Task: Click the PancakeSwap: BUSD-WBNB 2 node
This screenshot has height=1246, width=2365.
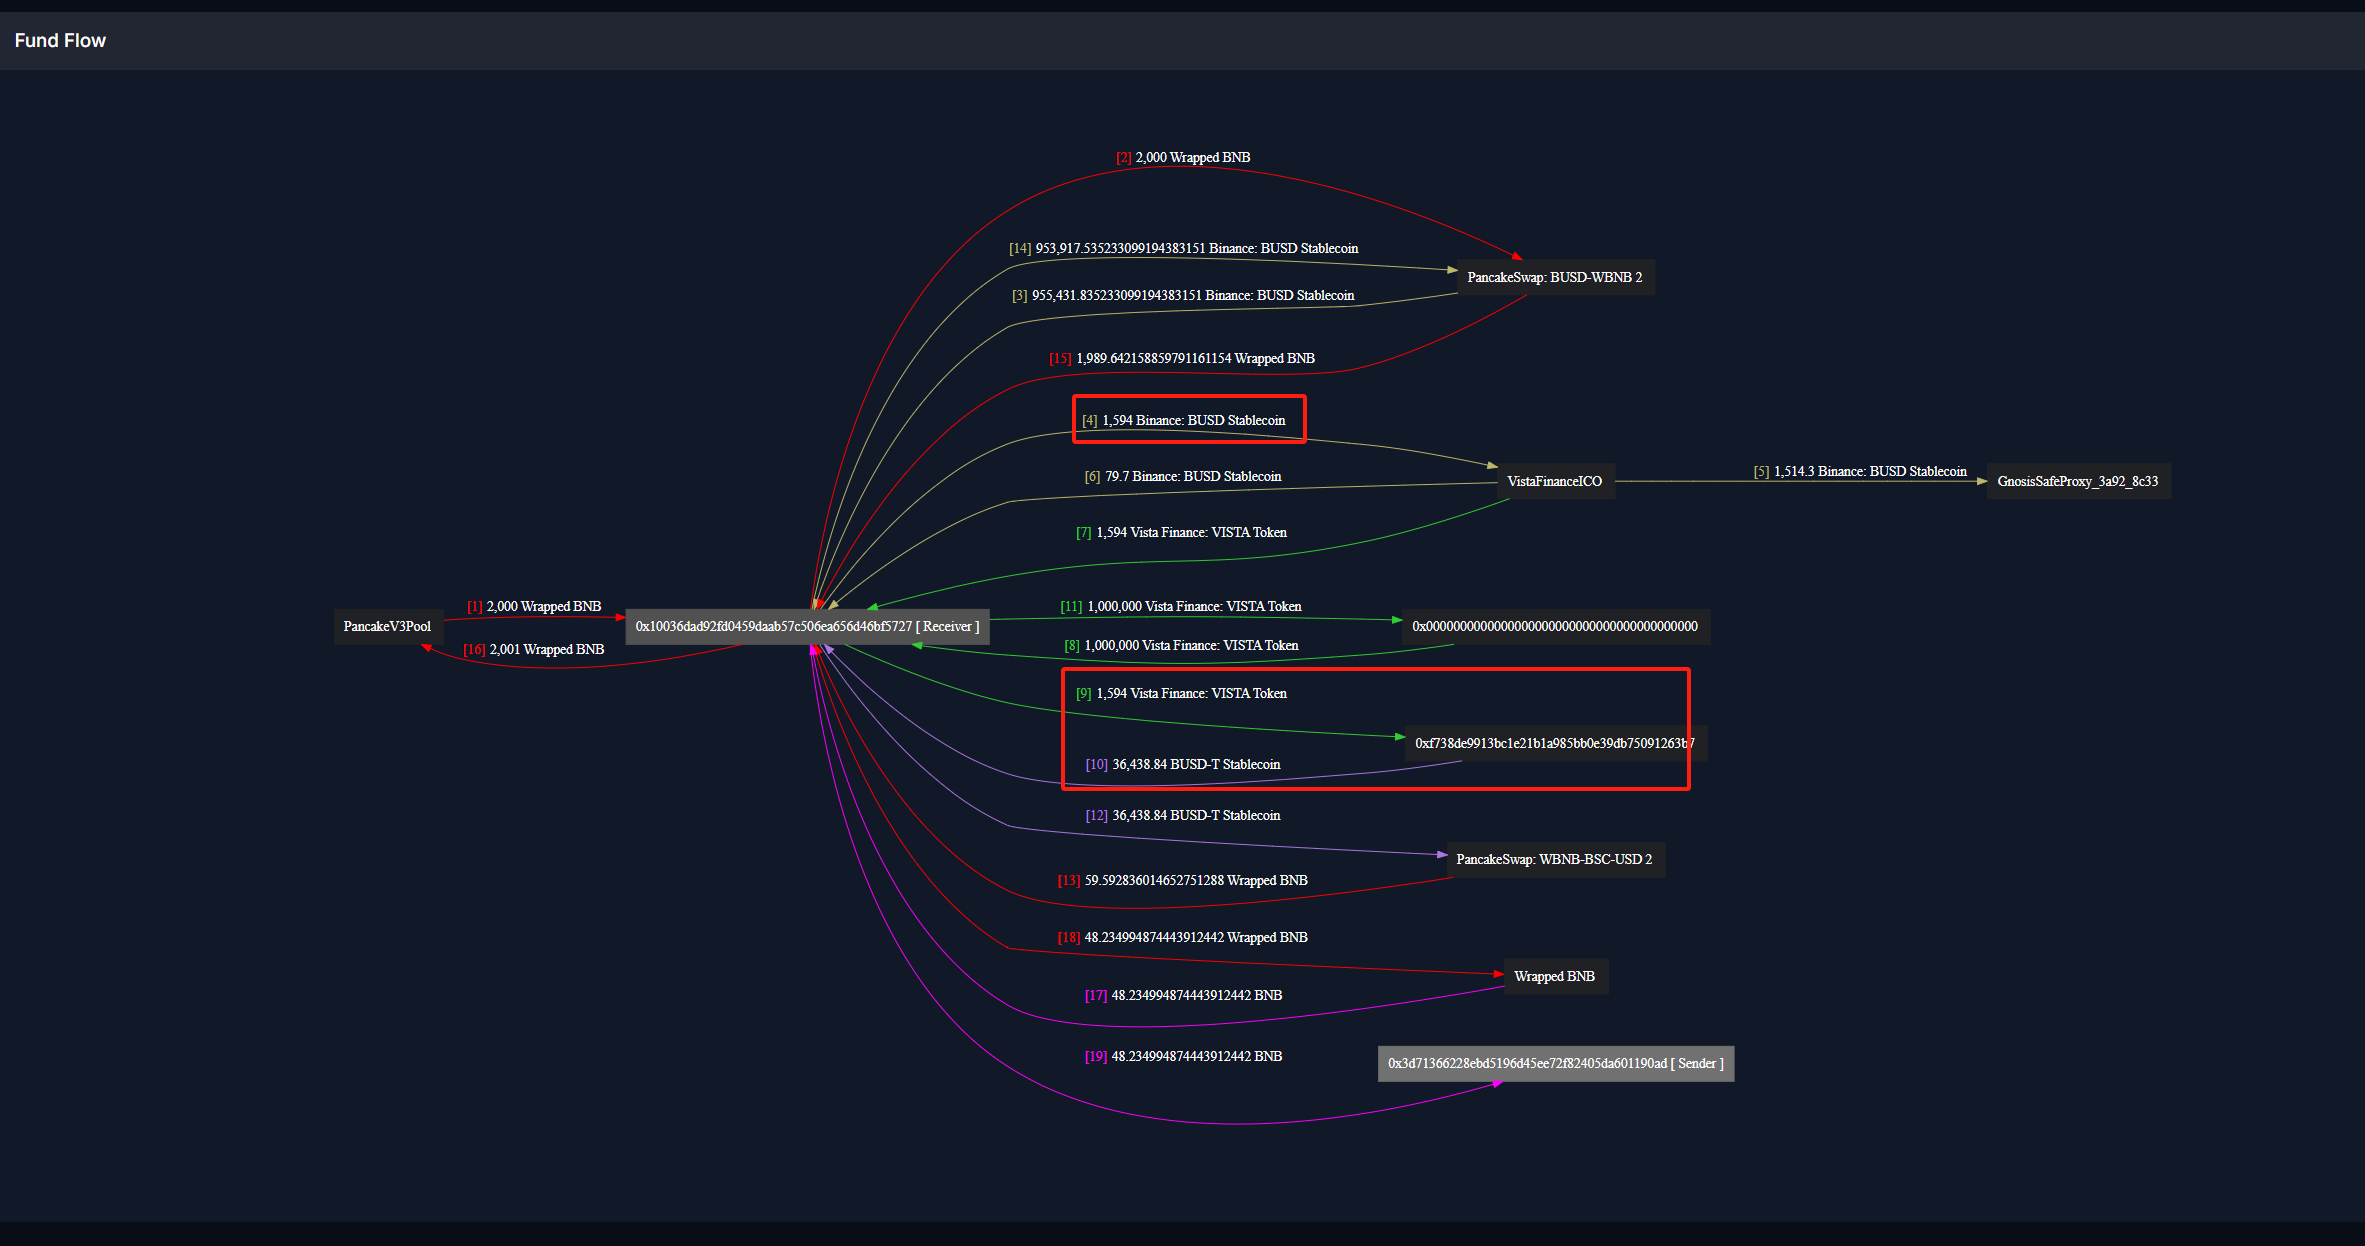Action: click(x=1554, y=278)
